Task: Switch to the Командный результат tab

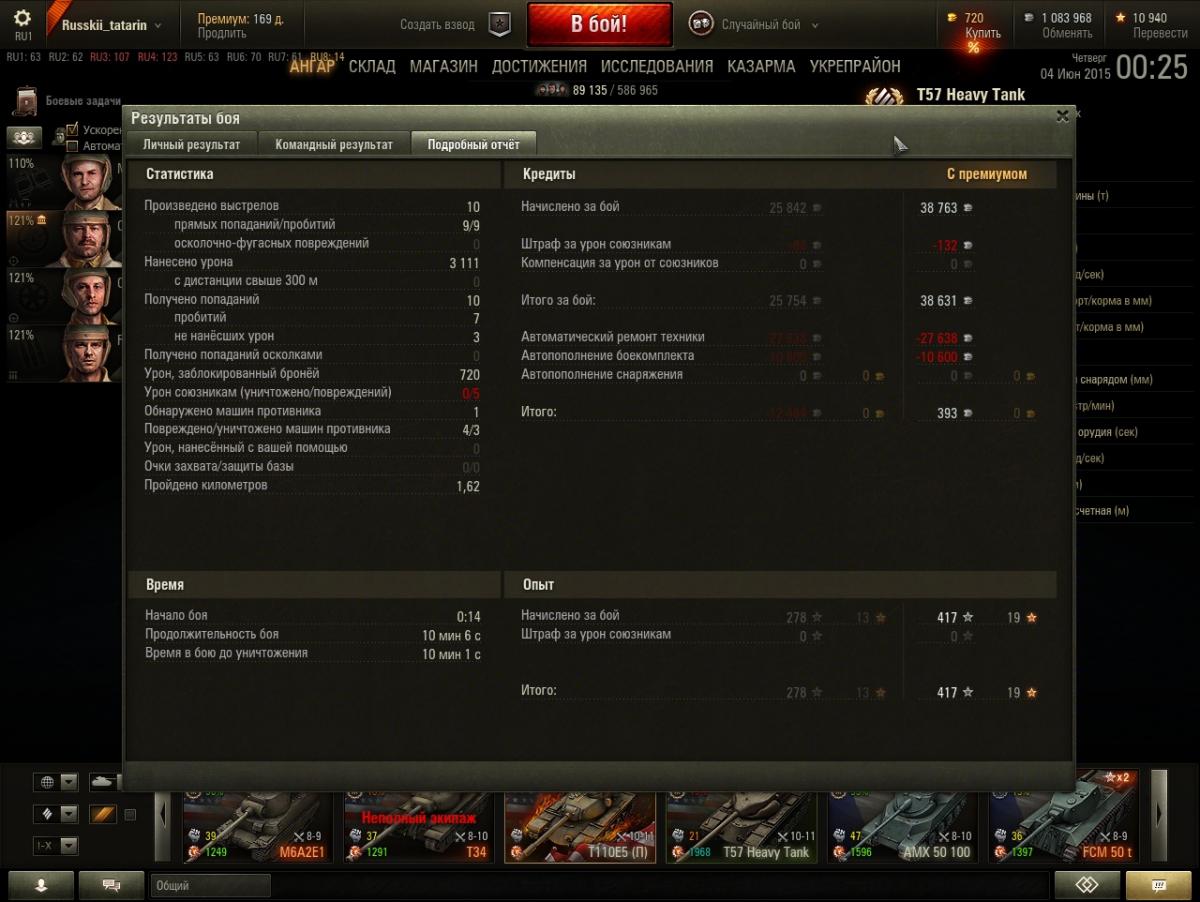Action: (x=334, y=144)
